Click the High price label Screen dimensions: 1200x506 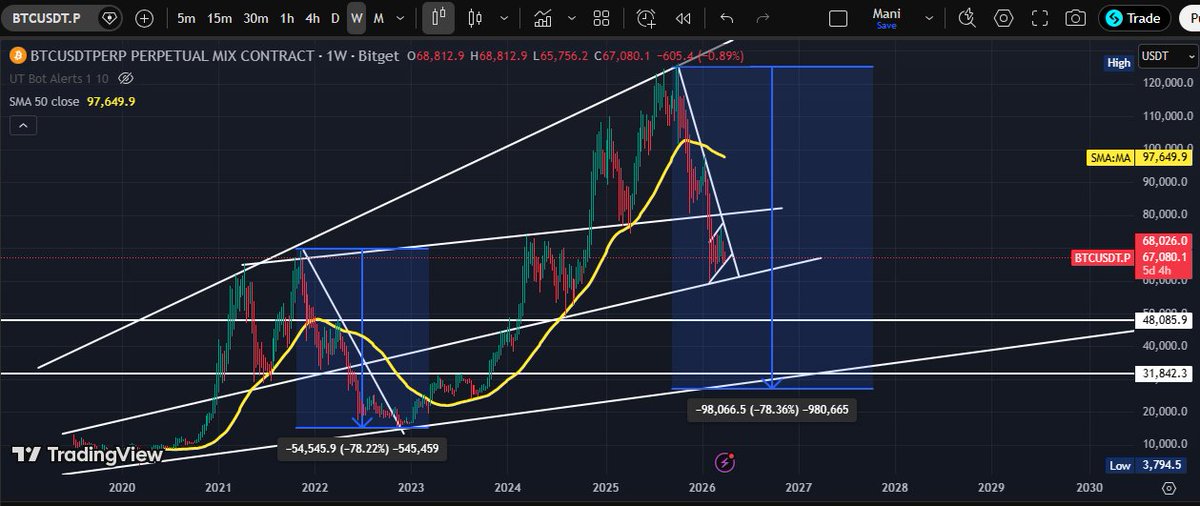[x=1118, y=63]
